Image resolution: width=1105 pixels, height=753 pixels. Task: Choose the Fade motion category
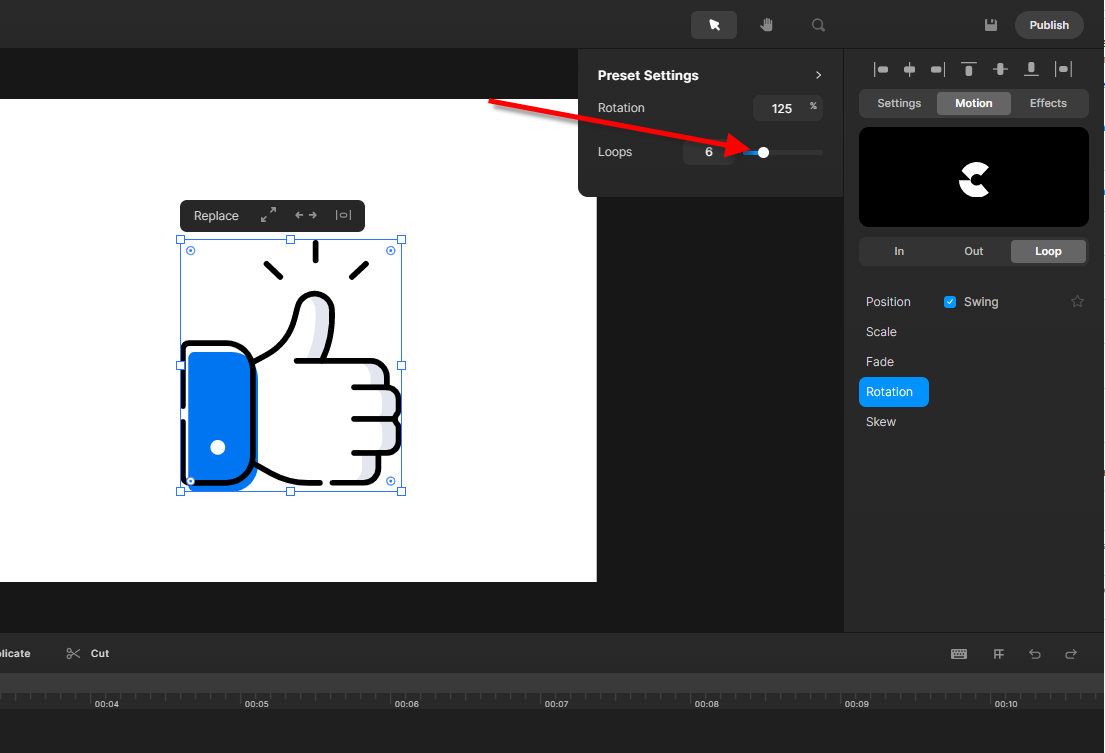coord(879,362)
